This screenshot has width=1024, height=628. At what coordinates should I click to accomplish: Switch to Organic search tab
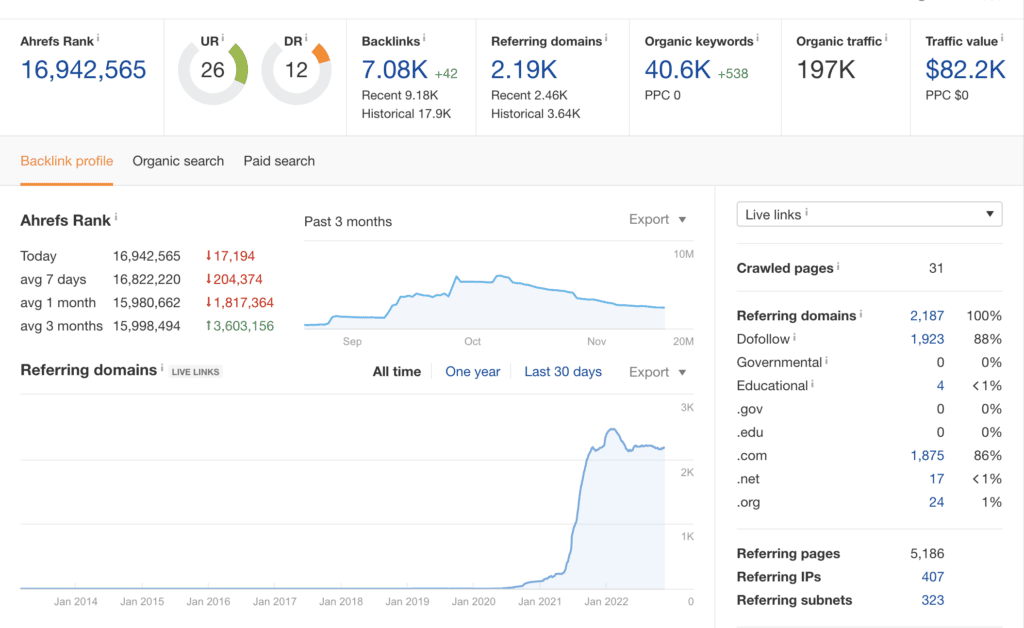[x=178, y=161]
